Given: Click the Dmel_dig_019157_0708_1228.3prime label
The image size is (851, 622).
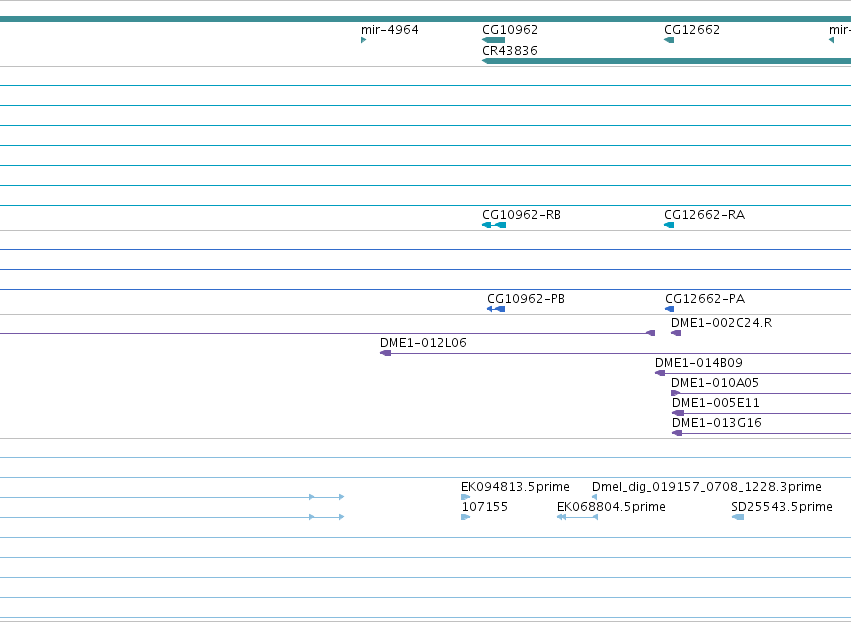Looking at the screenshot, I should (707, 486).
